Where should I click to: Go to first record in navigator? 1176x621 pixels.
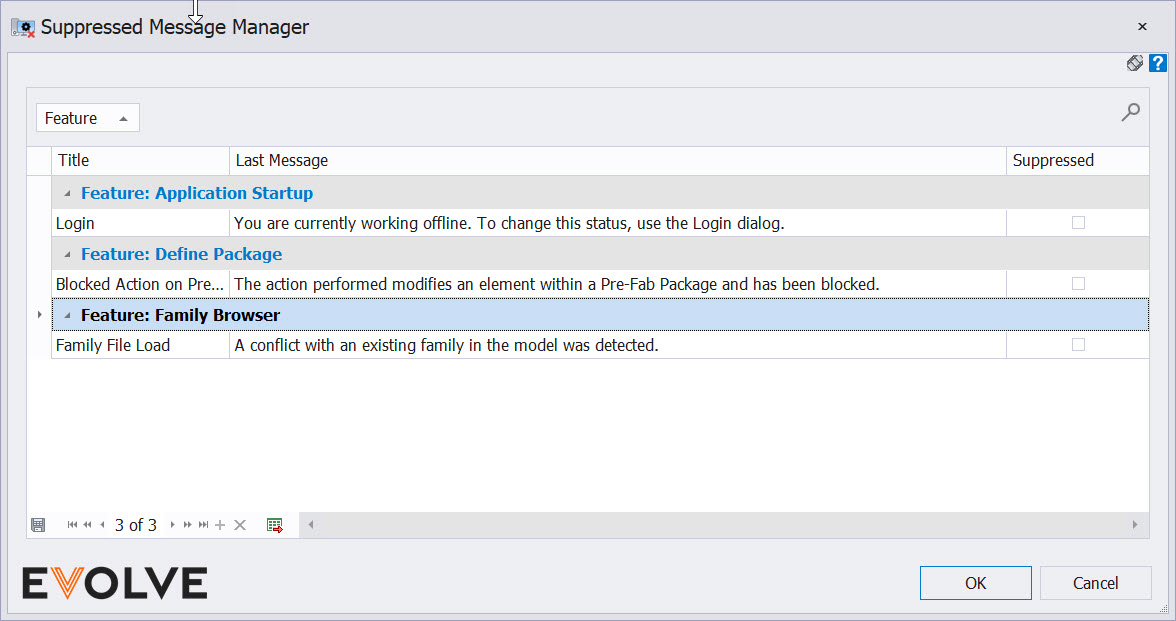pyautogui.click(x=72, y=525)
